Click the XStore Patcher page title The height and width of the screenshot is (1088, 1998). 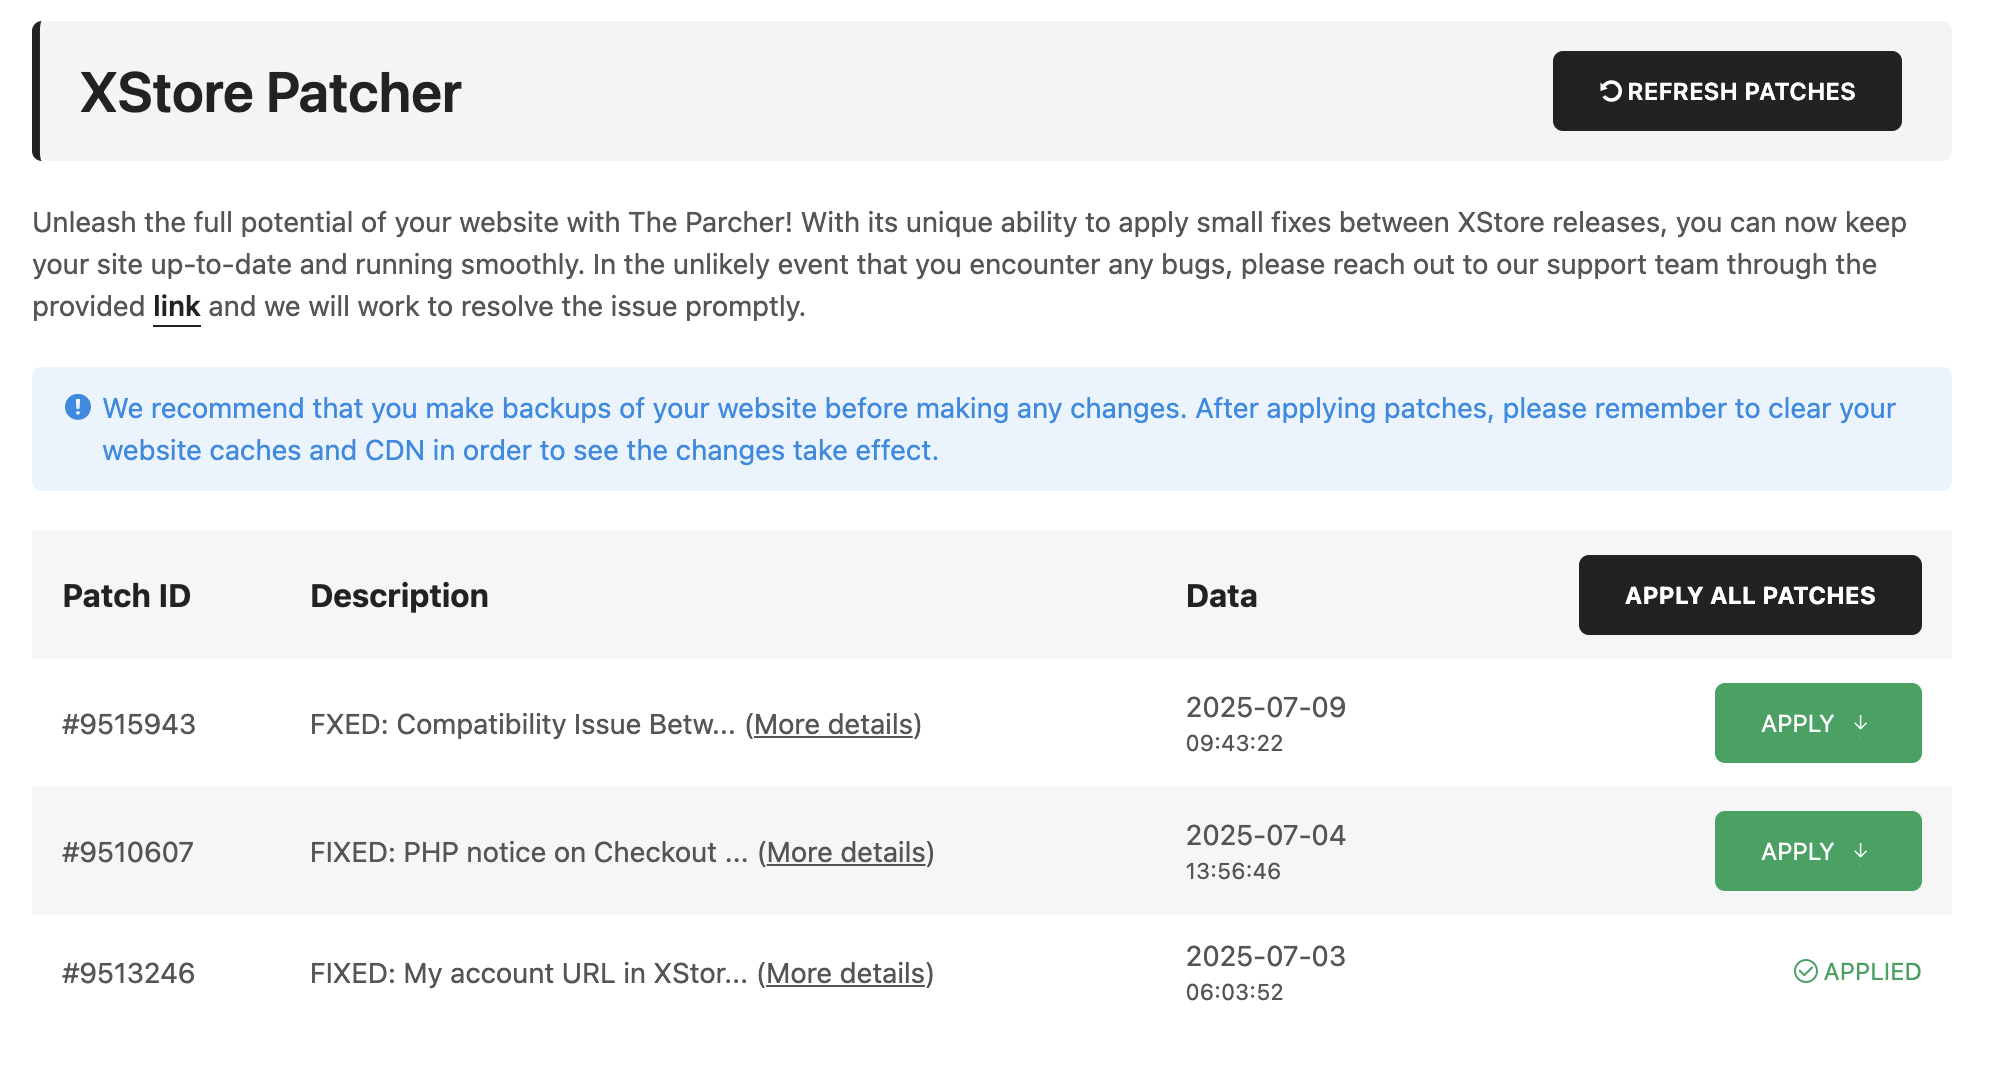tap(270, 93)
